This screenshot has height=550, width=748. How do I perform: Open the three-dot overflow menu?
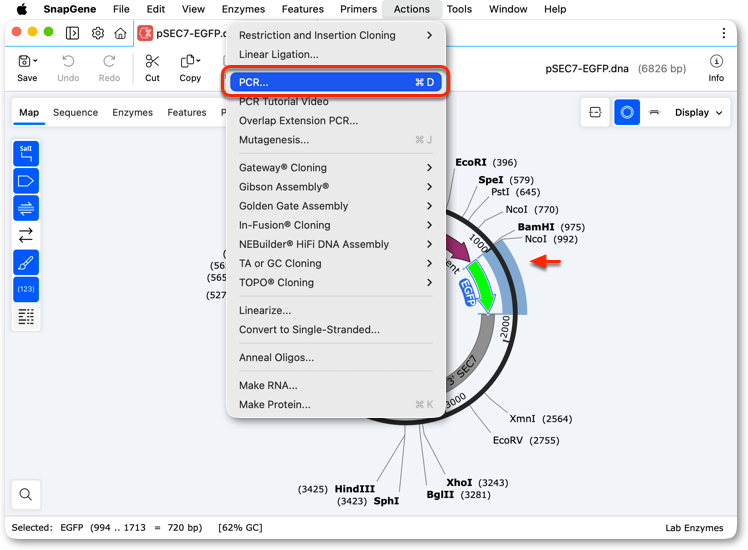tap(724, 33)
